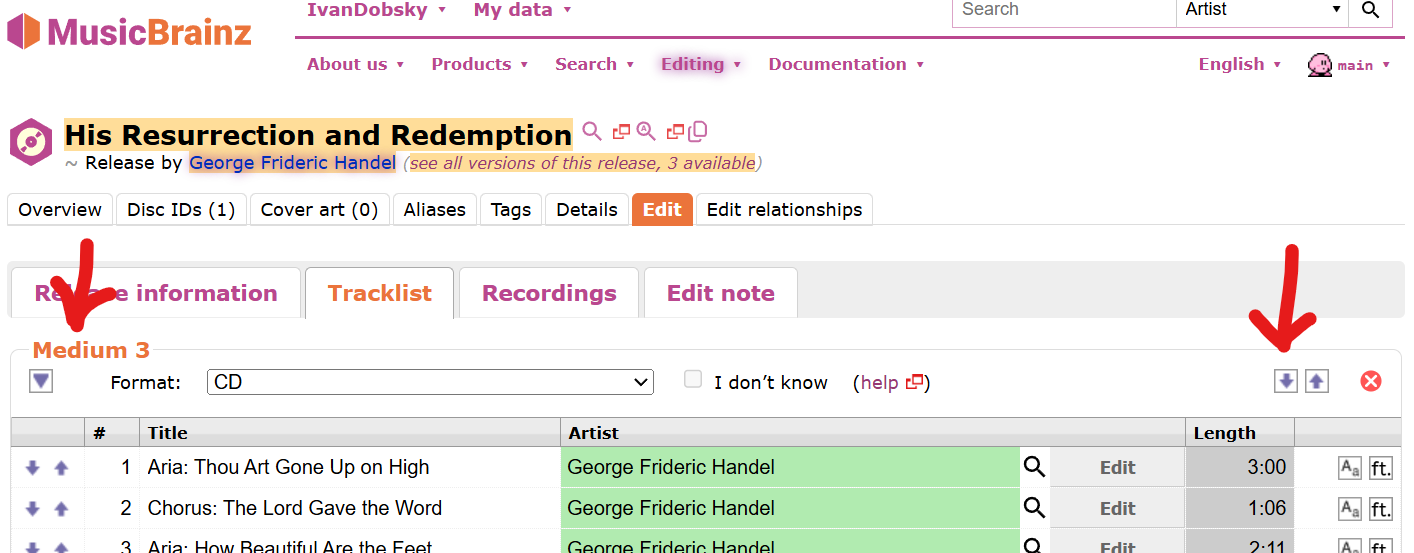Move Medium 3 up with arrow icon
This screenshot has width=1414, height=553.
tap(1317, 381)
